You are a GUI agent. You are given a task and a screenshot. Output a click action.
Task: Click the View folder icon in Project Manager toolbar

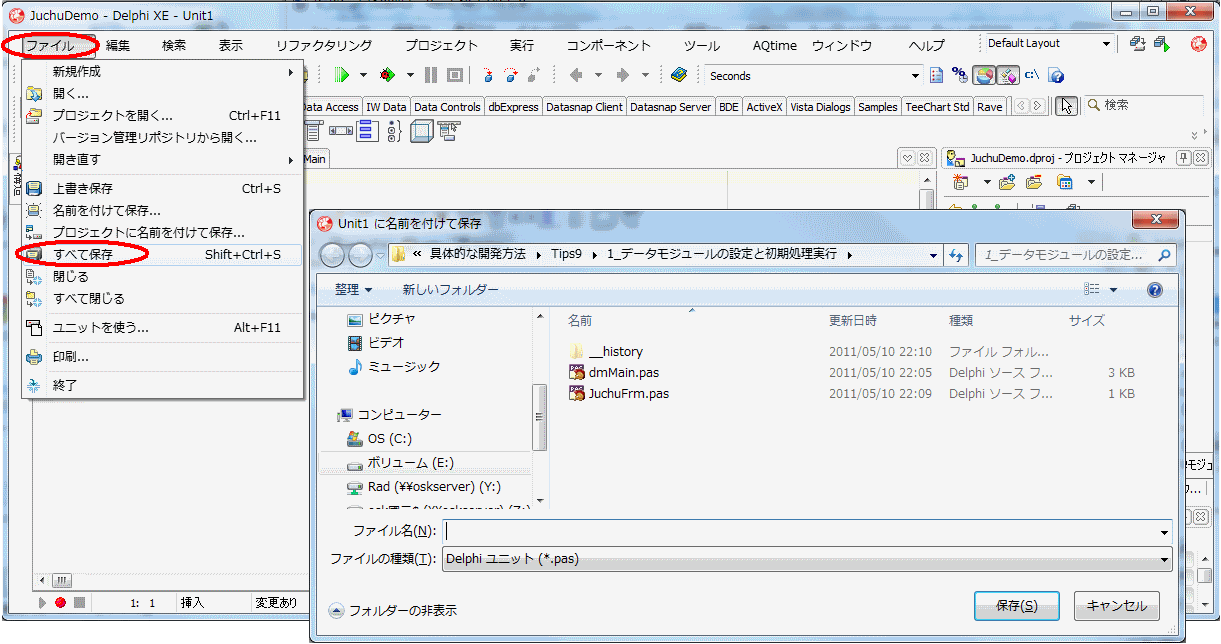(x=1065, y=182)
